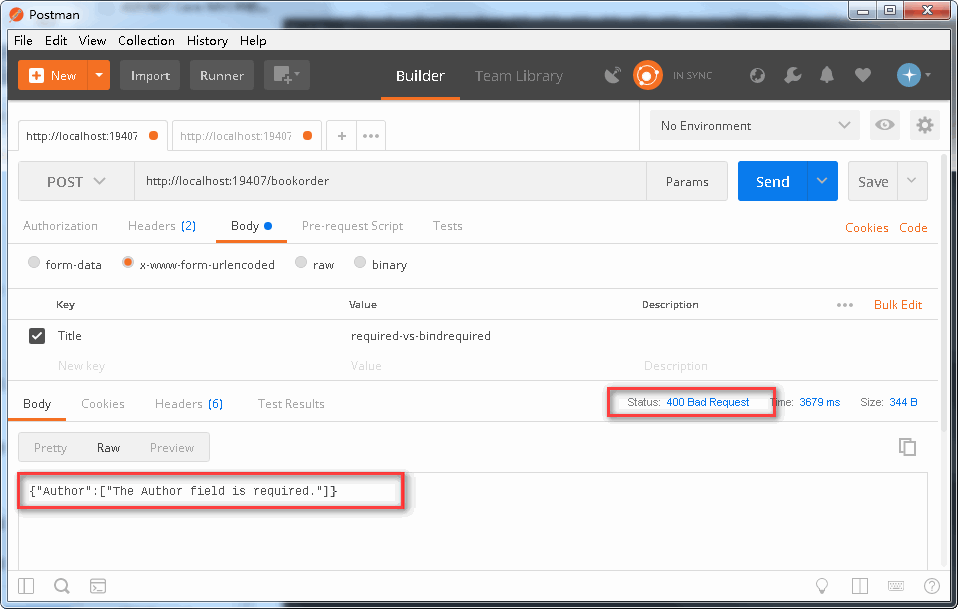
Task: Uncheck the Title key checkbox
Action: point(37,336)
